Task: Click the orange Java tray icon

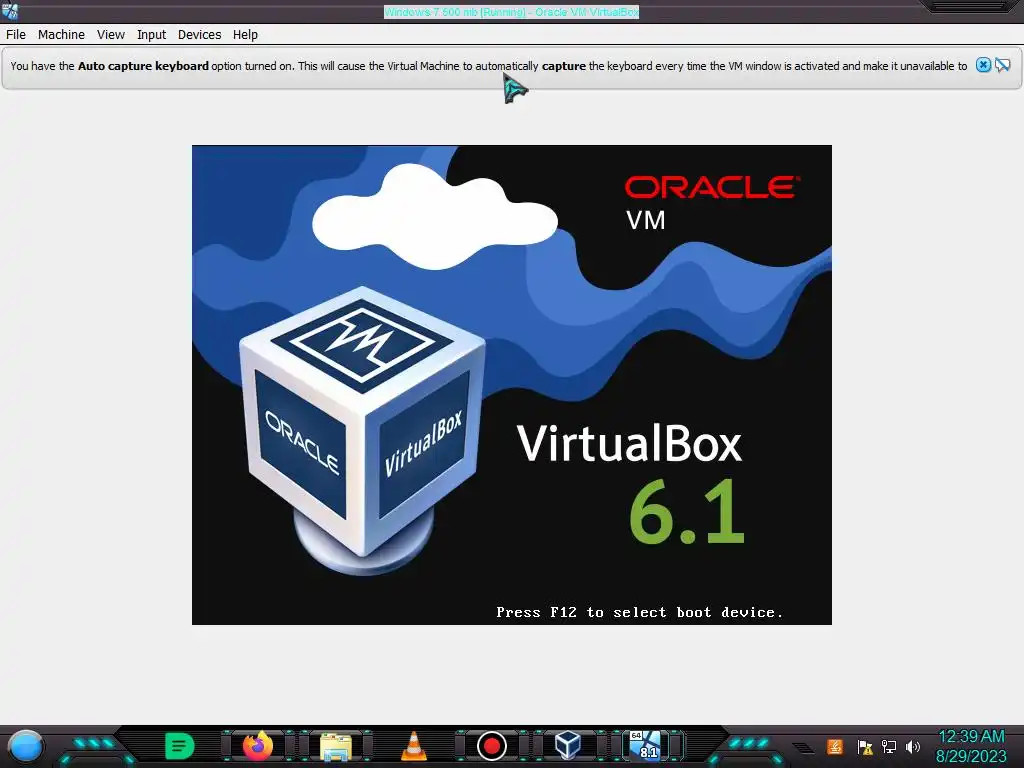Action: pos(835,746)
